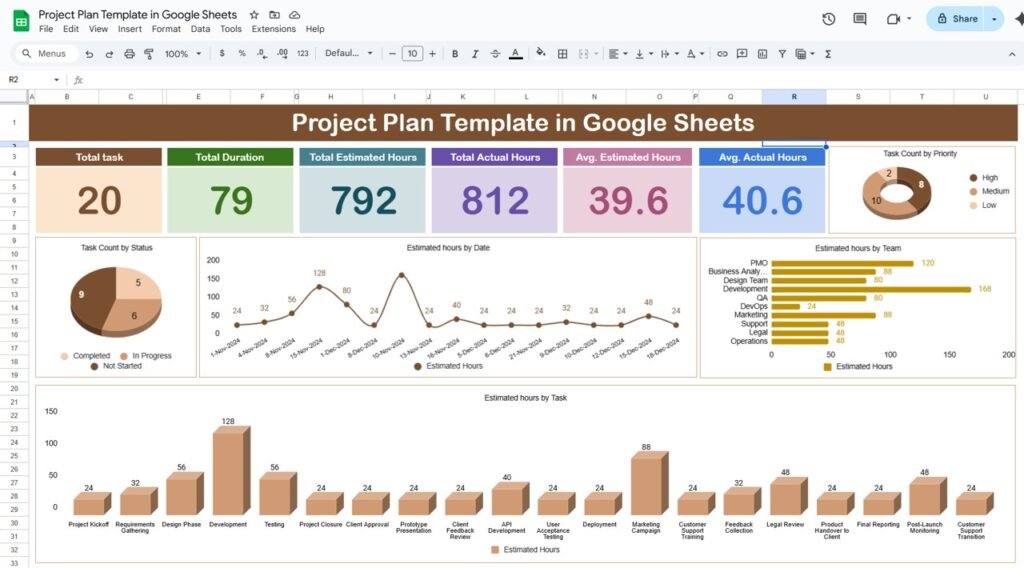Click the Insert link icon
The width and height of the screenshot is (1024, 568).
[720, 54]
